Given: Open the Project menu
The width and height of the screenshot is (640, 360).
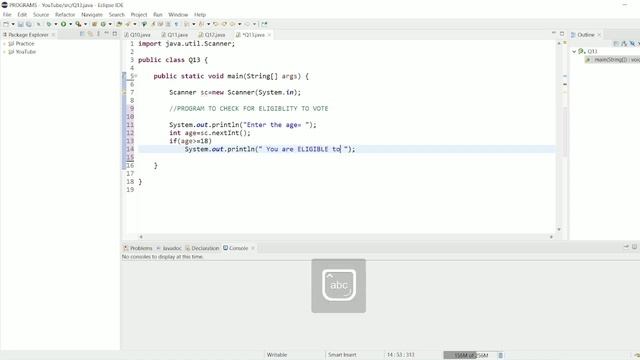Looking at the screenshot, I should (139, 15).
